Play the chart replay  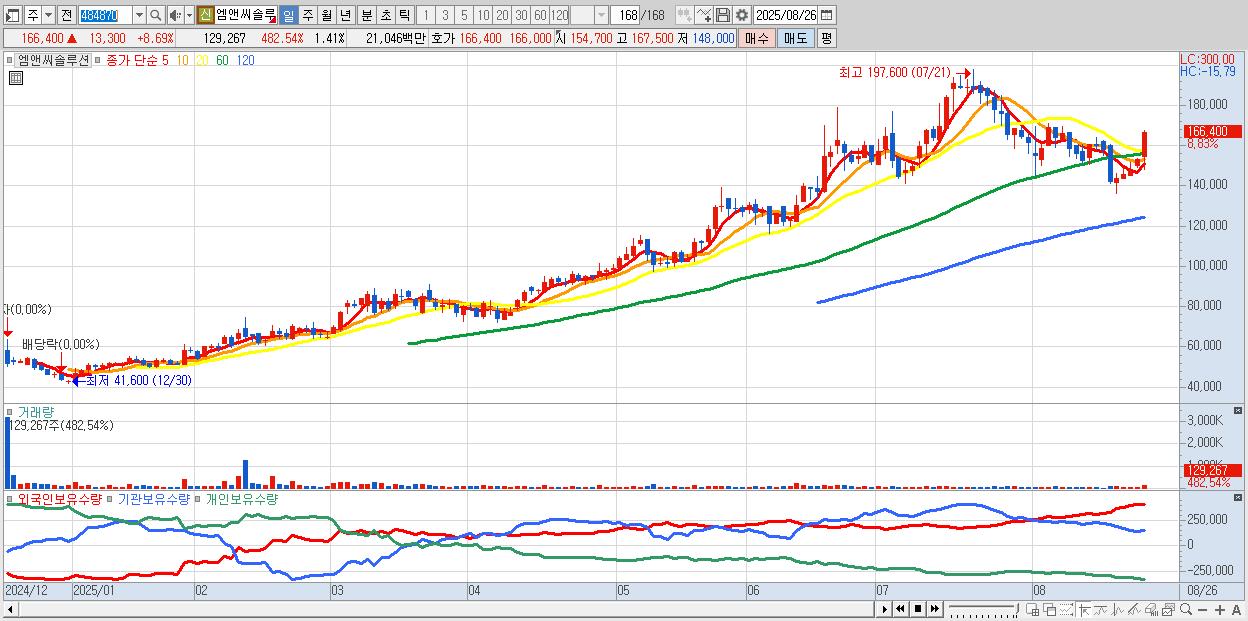[884, 610]
